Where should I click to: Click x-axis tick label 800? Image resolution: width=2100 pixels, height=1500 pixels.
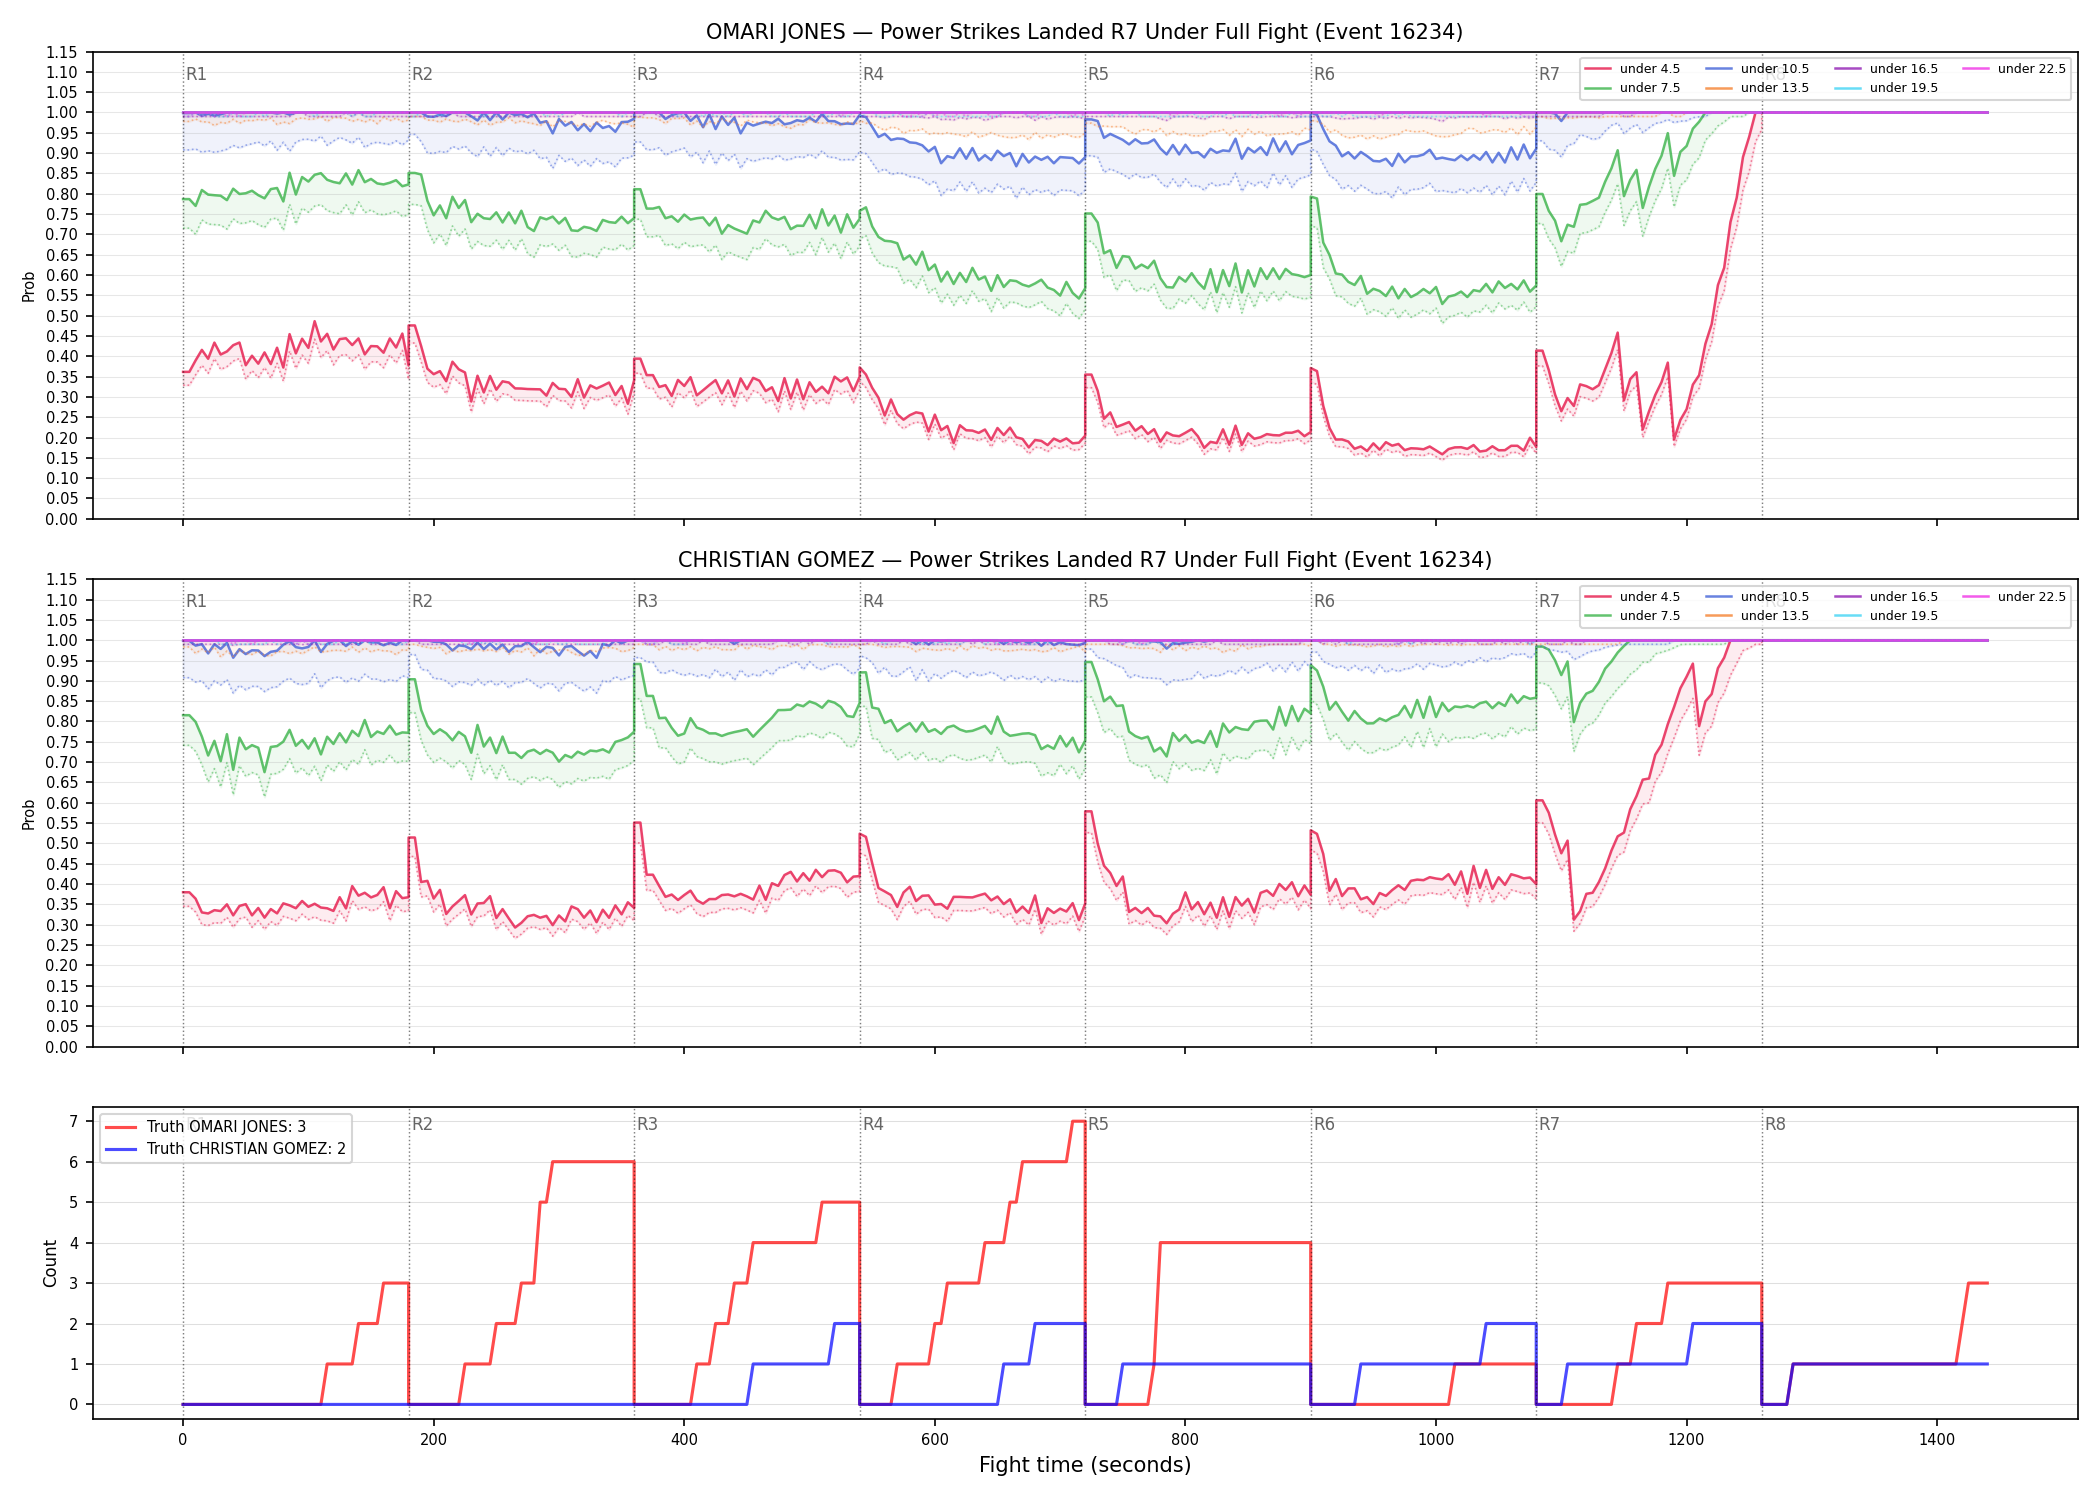coord(1185,1440)
